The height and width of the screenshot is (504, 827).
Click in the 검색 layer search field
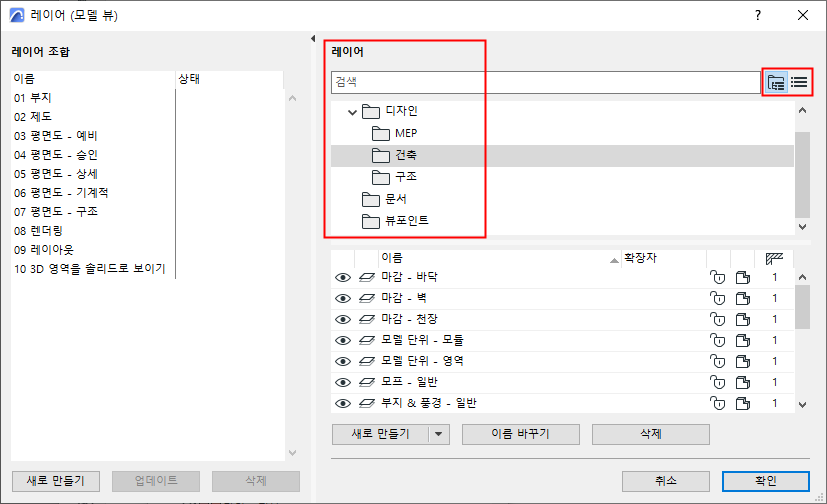[x=545, y=82]
